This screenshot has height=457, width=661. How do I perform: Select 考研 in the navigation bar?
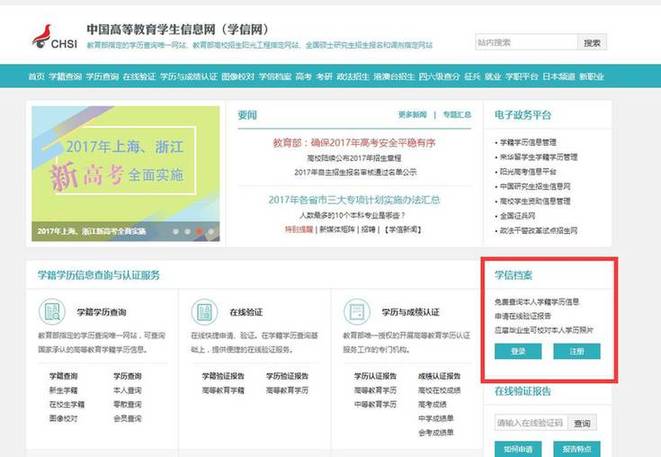(324, 76)
